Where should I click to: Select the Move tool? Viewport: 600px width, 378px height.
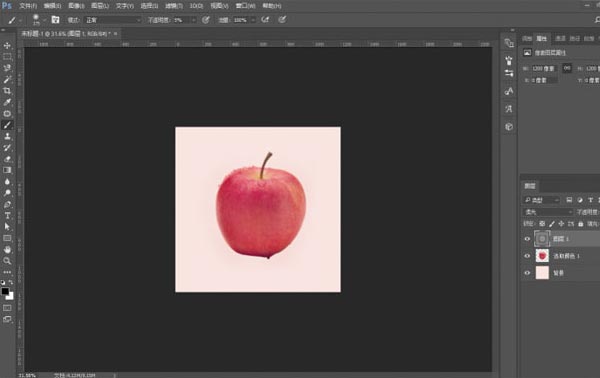click(7, 46)
